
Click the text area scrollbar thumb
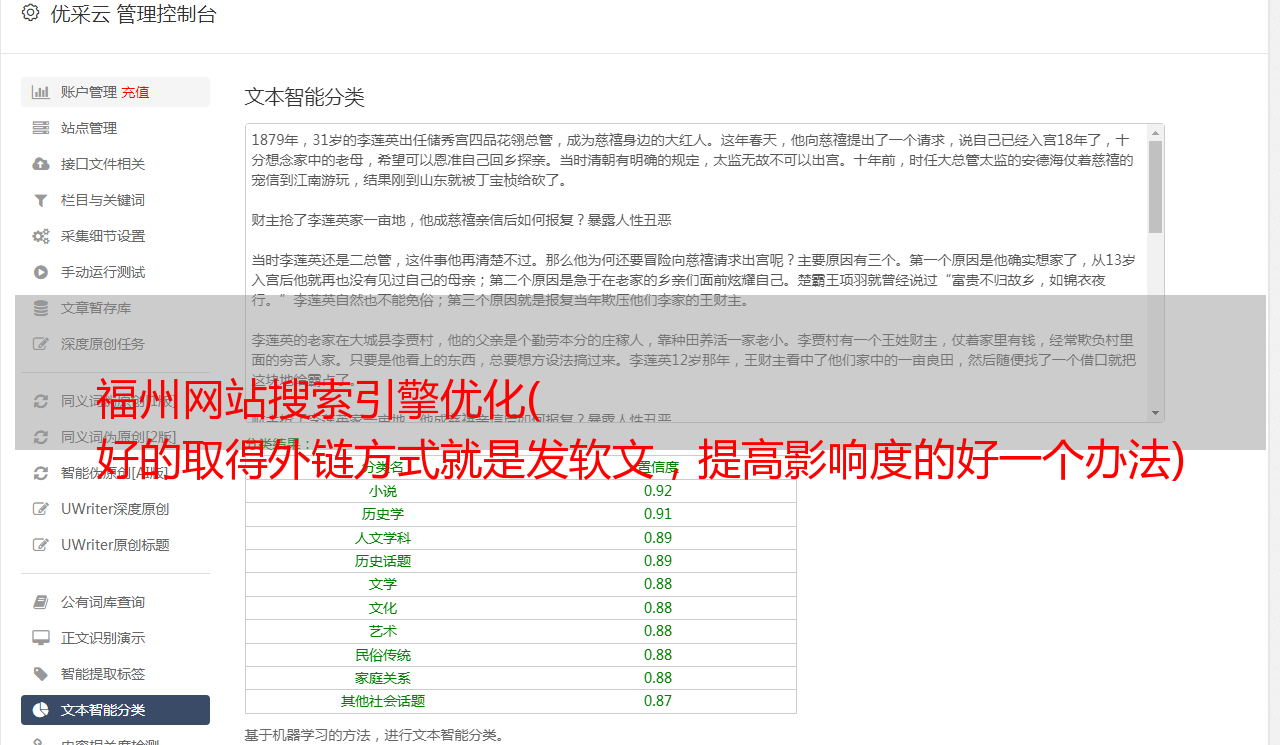click(x=1155, y=187)
